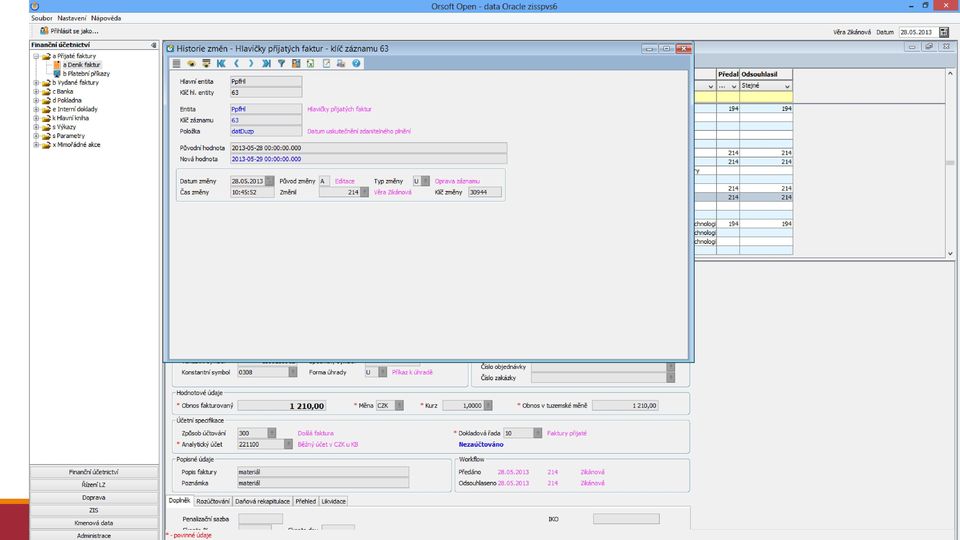This screenshot has height=540, width=960.
Task: Open the ZIS module button
Action: 94,510
